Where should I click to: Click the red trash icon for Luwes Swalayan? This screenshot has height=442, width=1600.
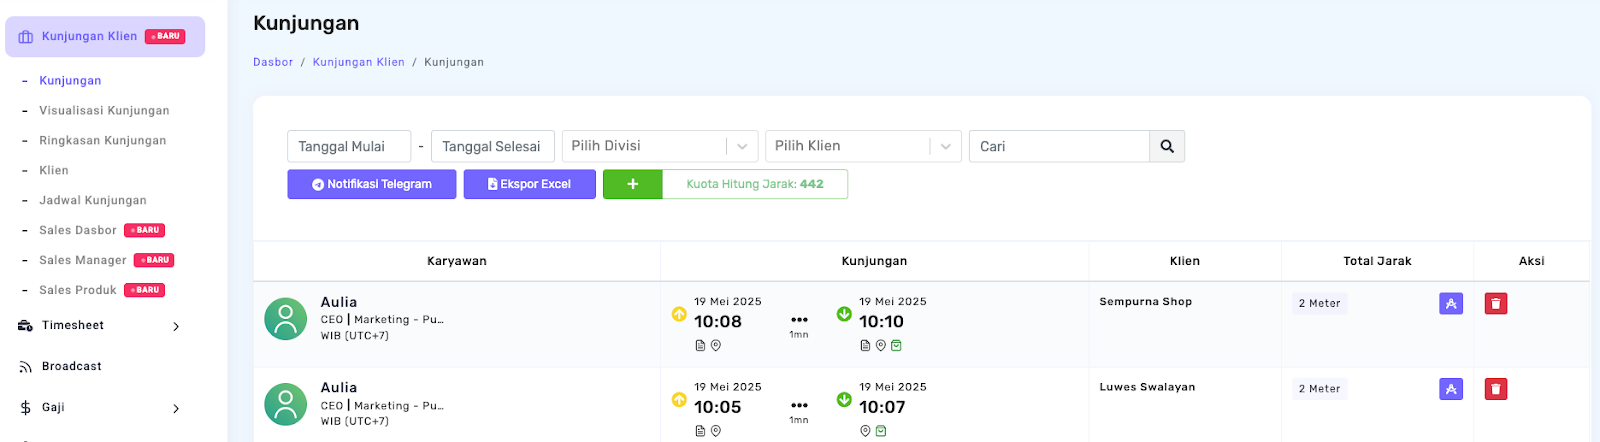(1495, 389)
